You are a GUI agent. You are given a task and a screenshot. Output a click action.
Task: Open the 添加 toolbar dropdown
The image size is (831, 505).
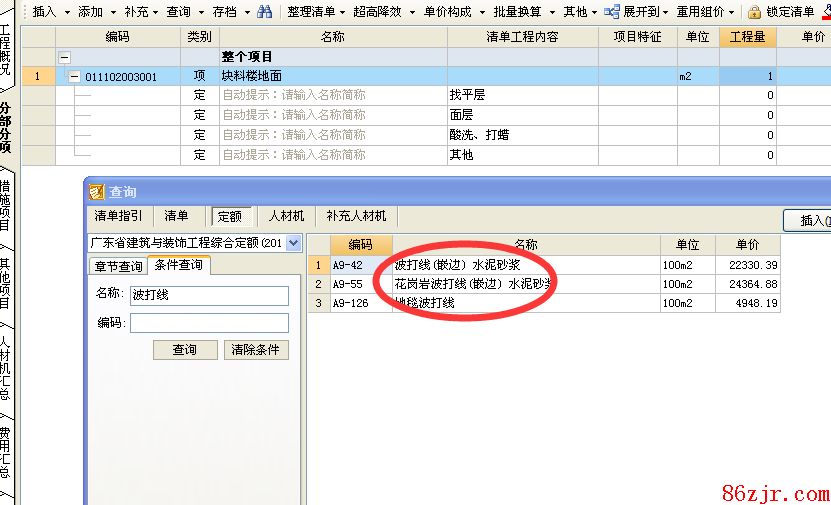95,12
